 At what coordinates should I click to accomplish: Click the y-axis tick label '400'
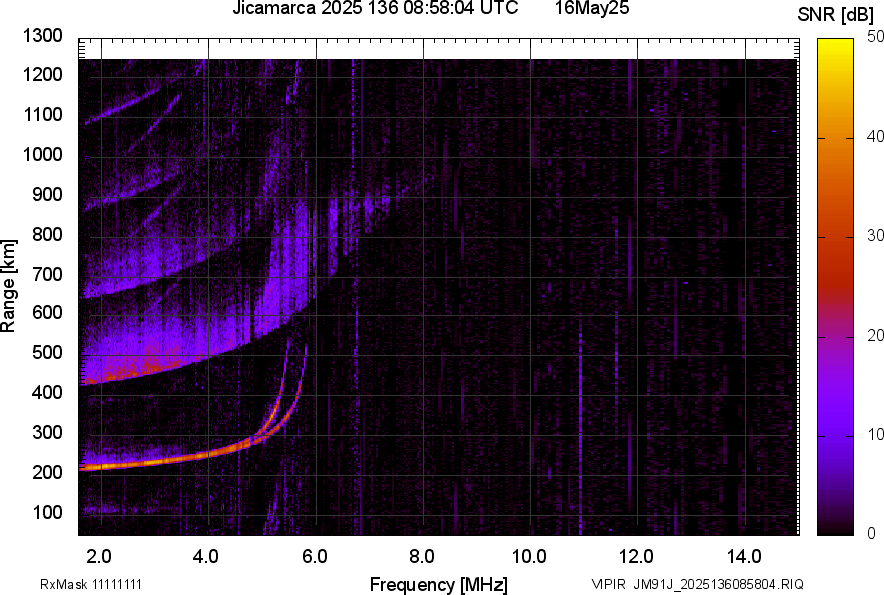[47, 392]
